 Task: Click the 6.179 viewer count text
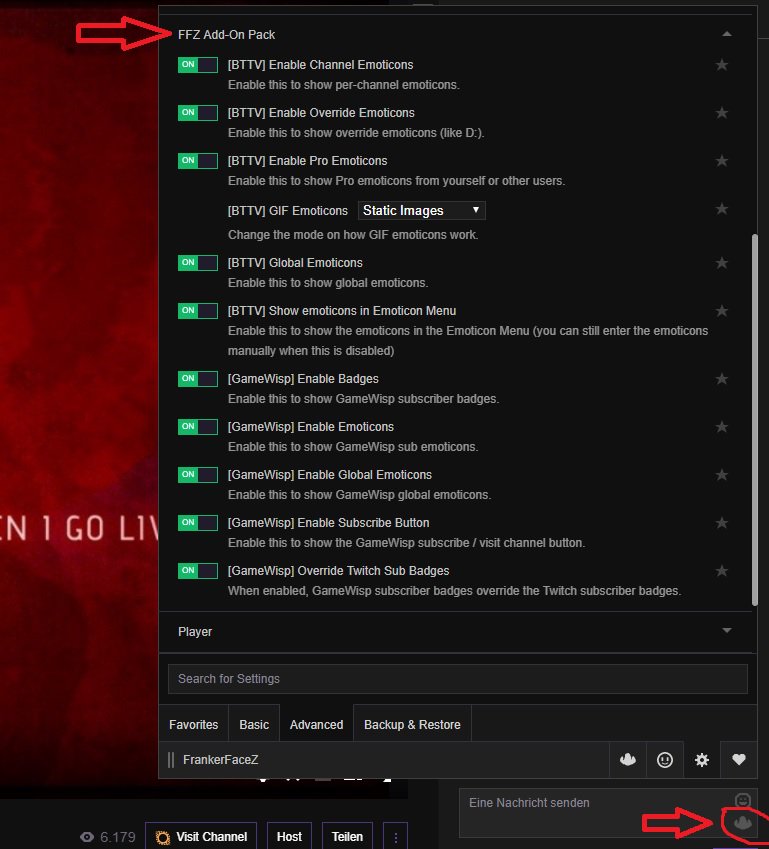118,837
